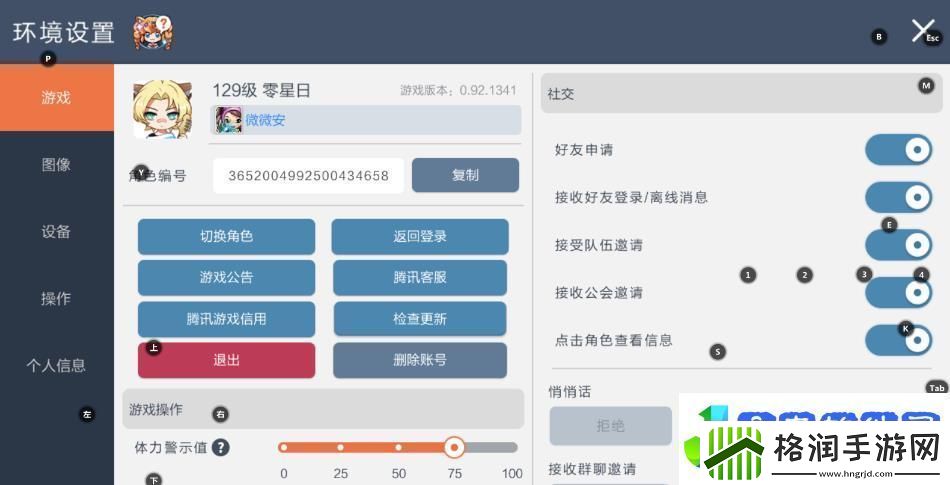Click the 社交 section header

pyautogui.click(x=742, y=93)
